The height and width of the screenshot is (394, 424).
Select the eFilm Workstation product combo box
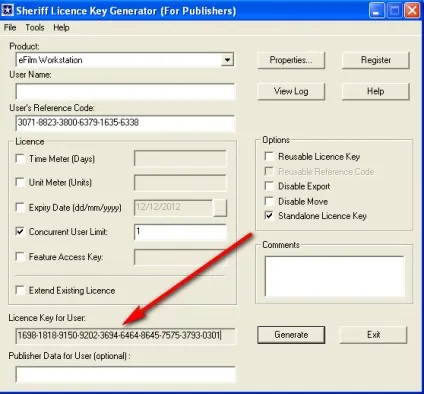coord(125,60)
